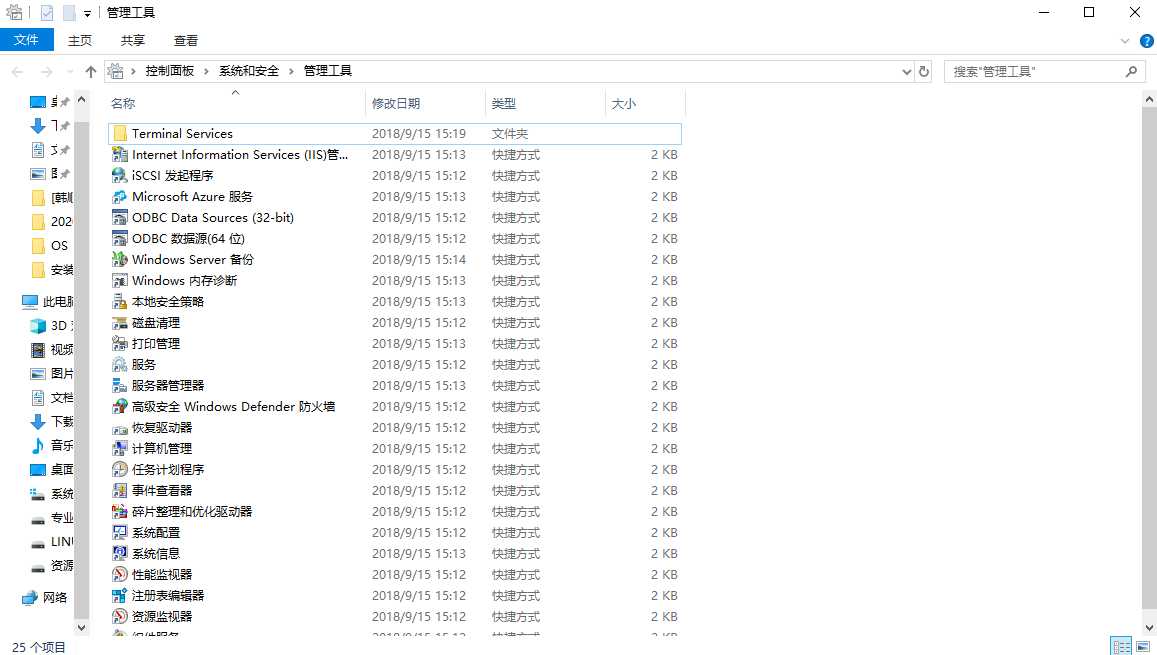Select the 打印管理 icon
The width and height of the screenshot is (1157, 655).
tap(120, 344)
